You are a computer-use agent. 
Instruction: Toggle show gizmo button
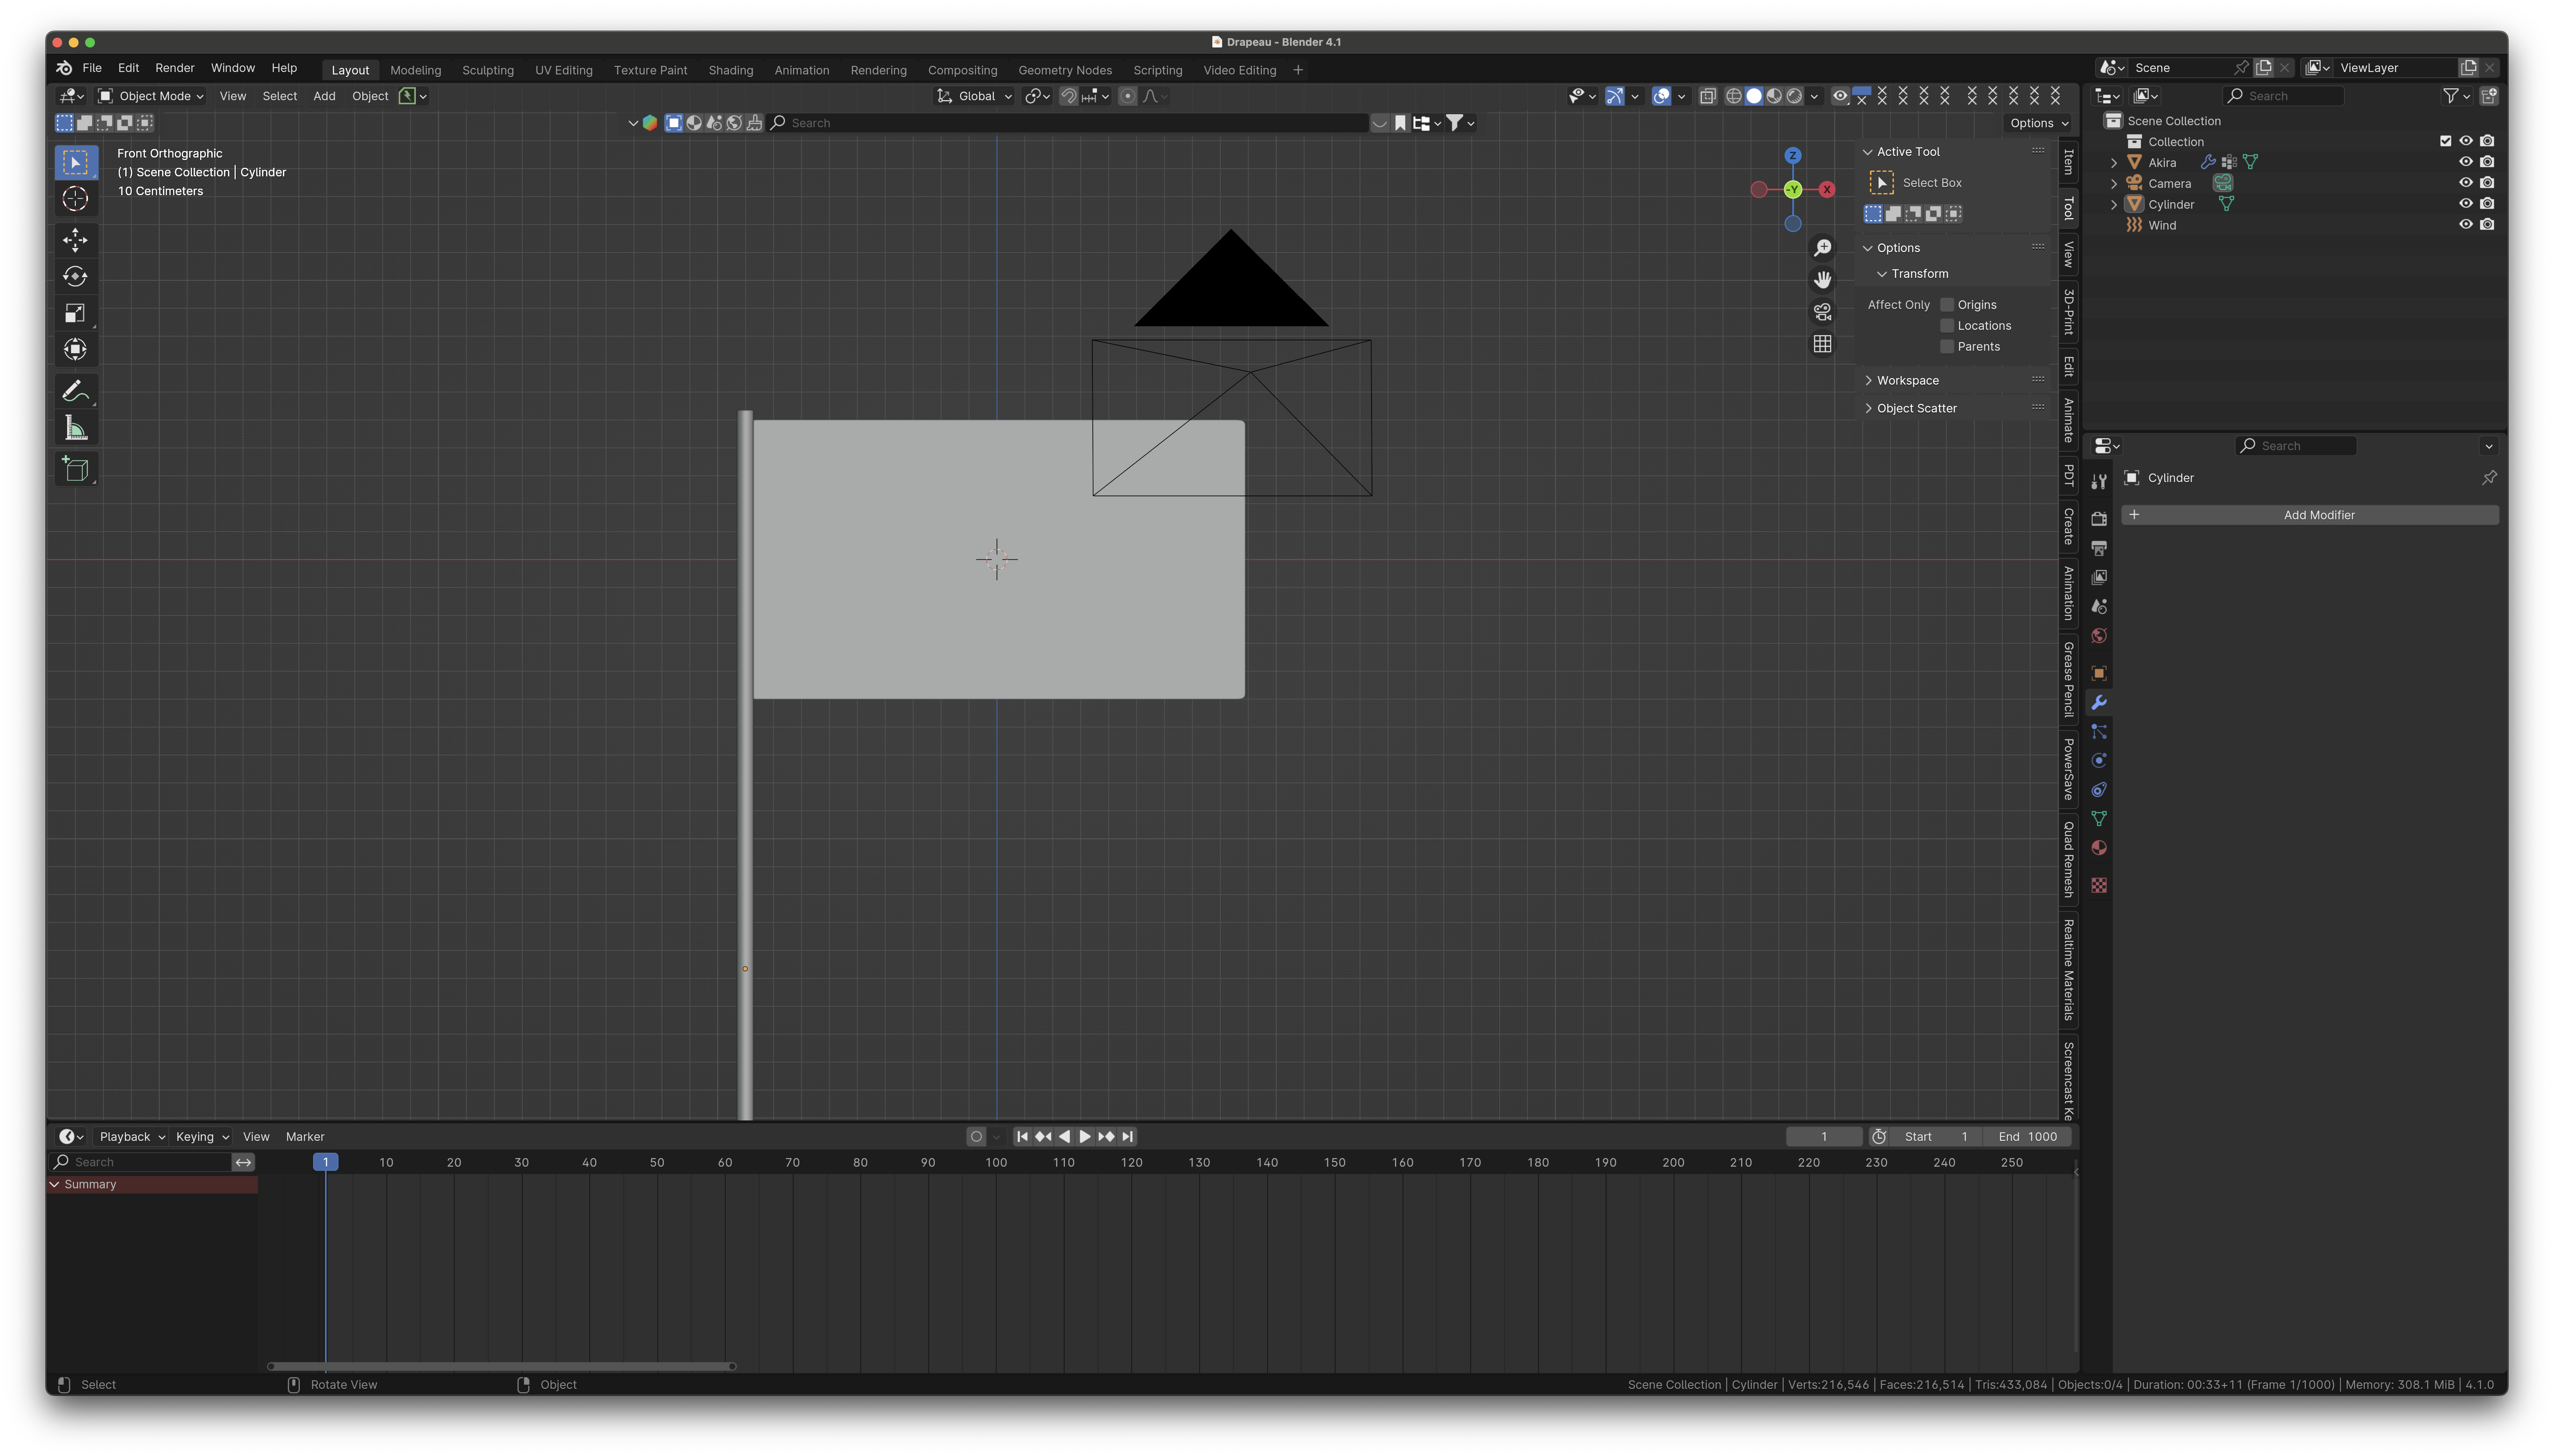coord(1615,96)
